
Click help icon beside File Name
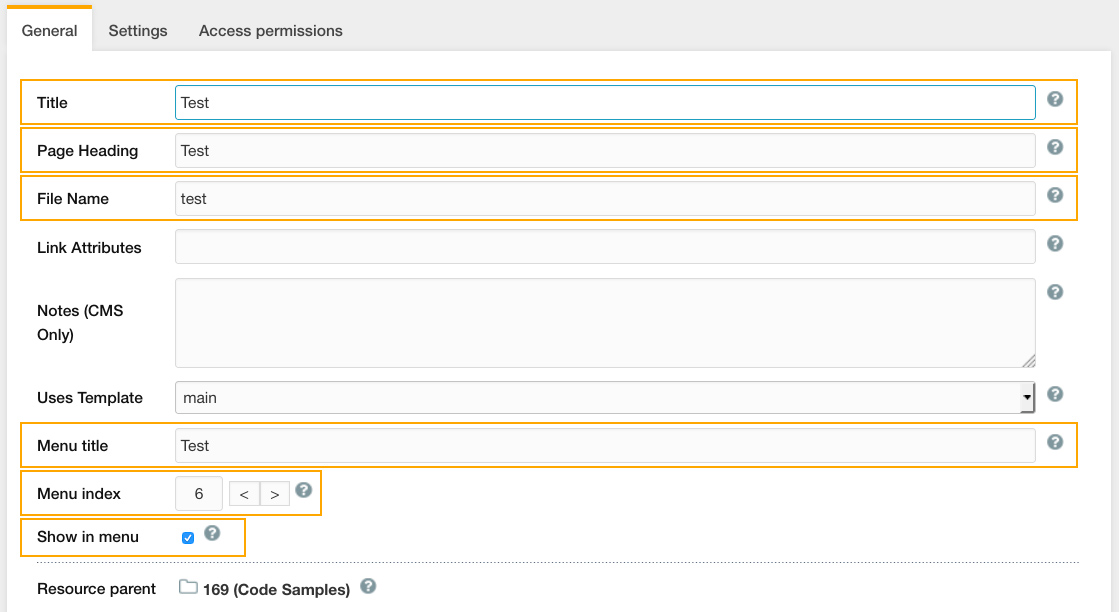click(1055, 195)
